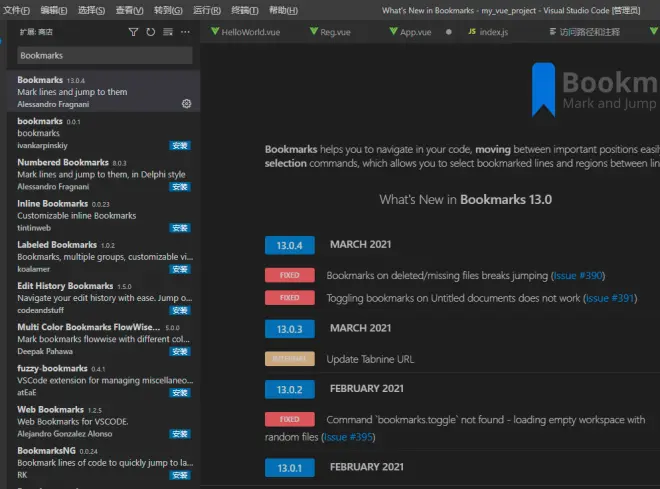The image size is (660, 489).
Task: Install the fuzzy-bookmarks extension
Action: (180, 393)
